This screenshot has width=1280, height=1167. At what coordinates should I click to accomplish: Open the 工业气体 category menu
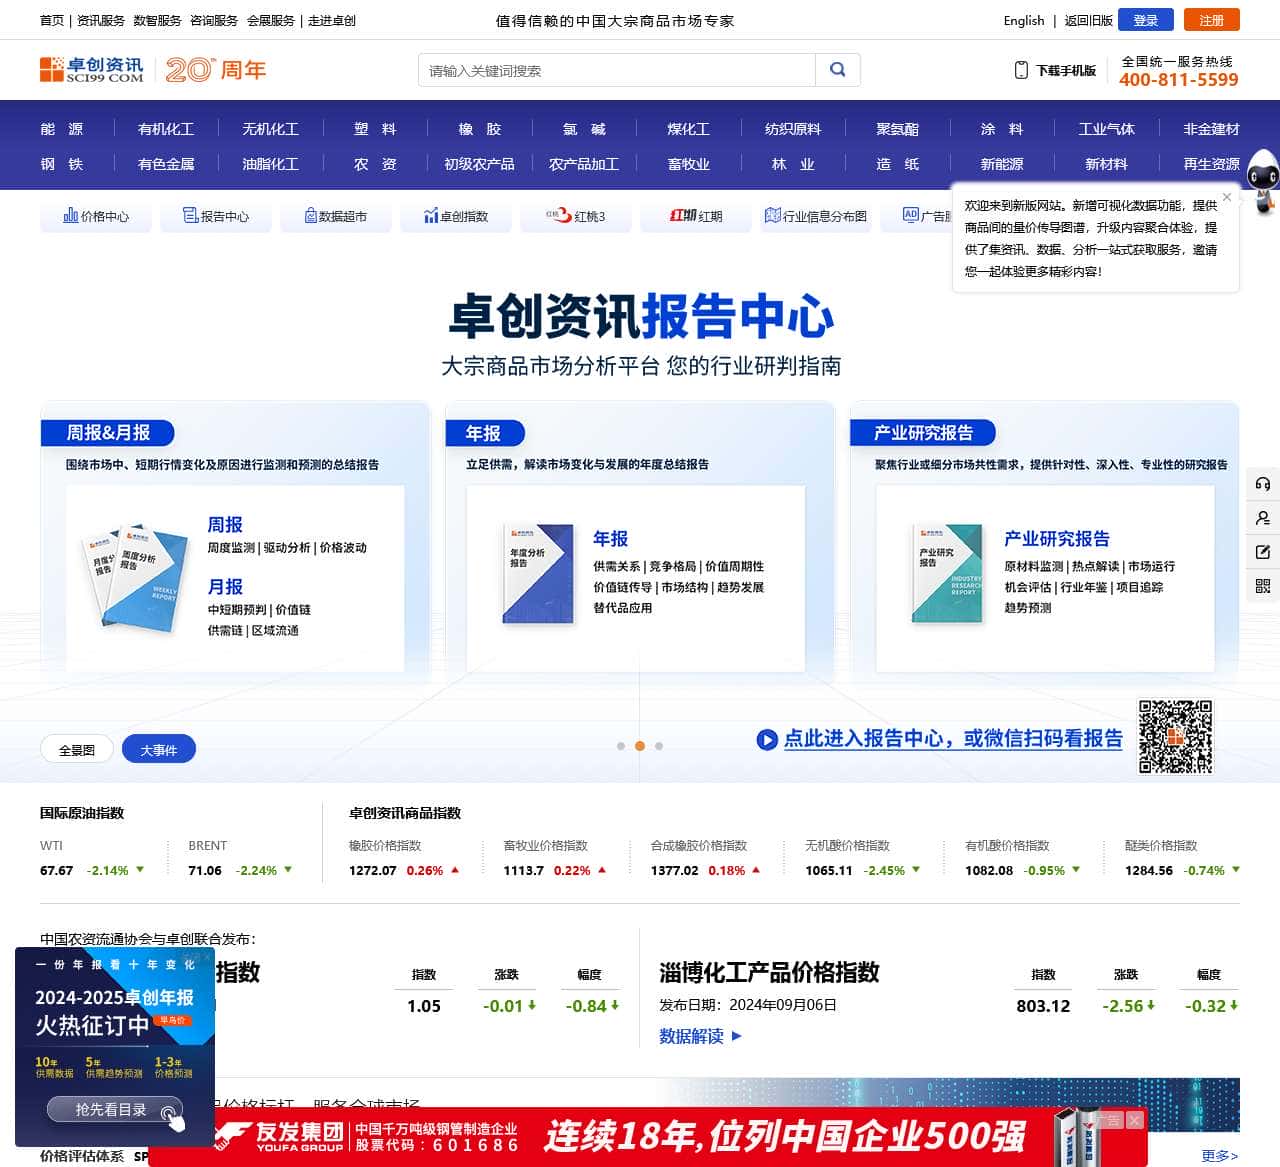pyautogui.click(x=1107, y=129)
